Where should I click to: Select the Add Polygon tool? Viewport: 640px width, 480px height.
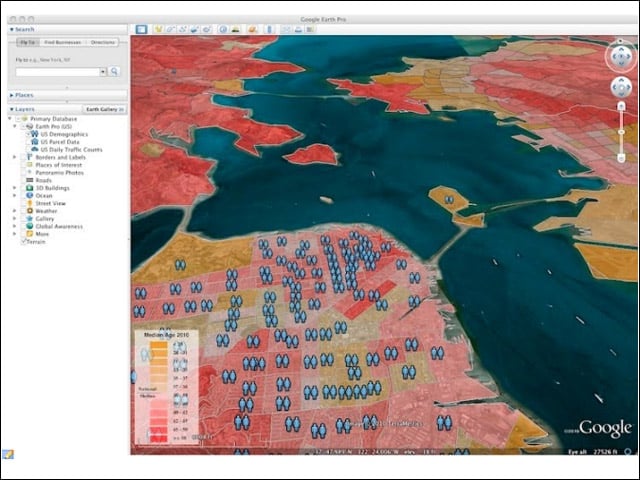170,29
